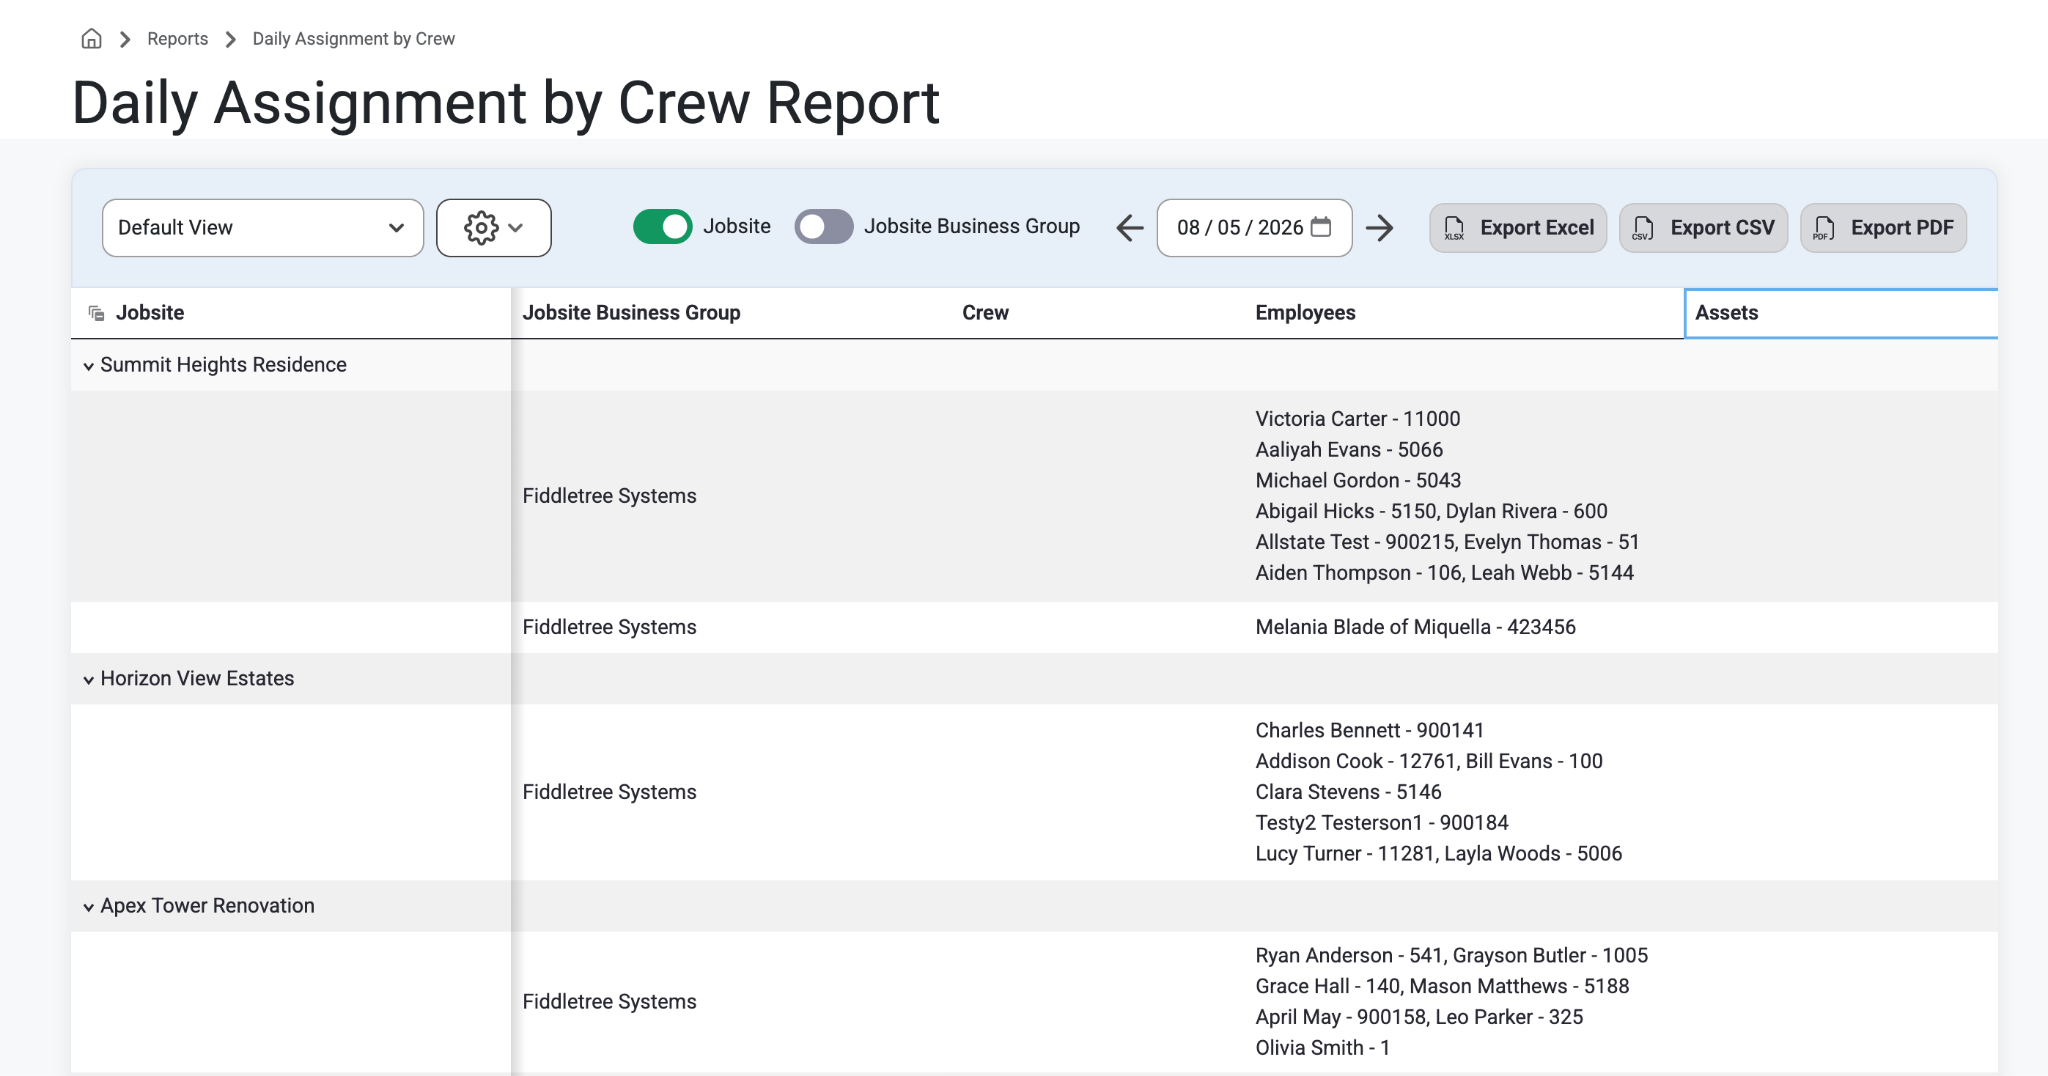The image size is (2048, 1076).
Task: Click Fiddletree Systems in Charles Bennett row
Action: pyautogui.click(x=609, y=792)
